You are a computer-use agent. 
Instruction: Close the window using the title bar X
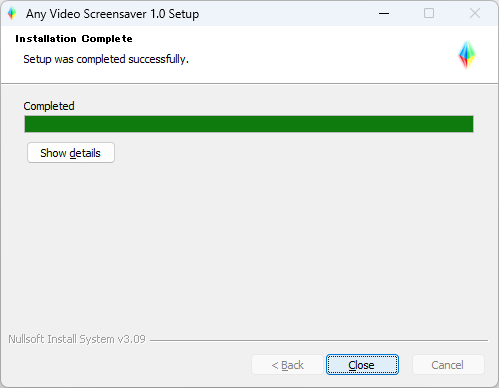pyautogui.click(x=475, y=14)
